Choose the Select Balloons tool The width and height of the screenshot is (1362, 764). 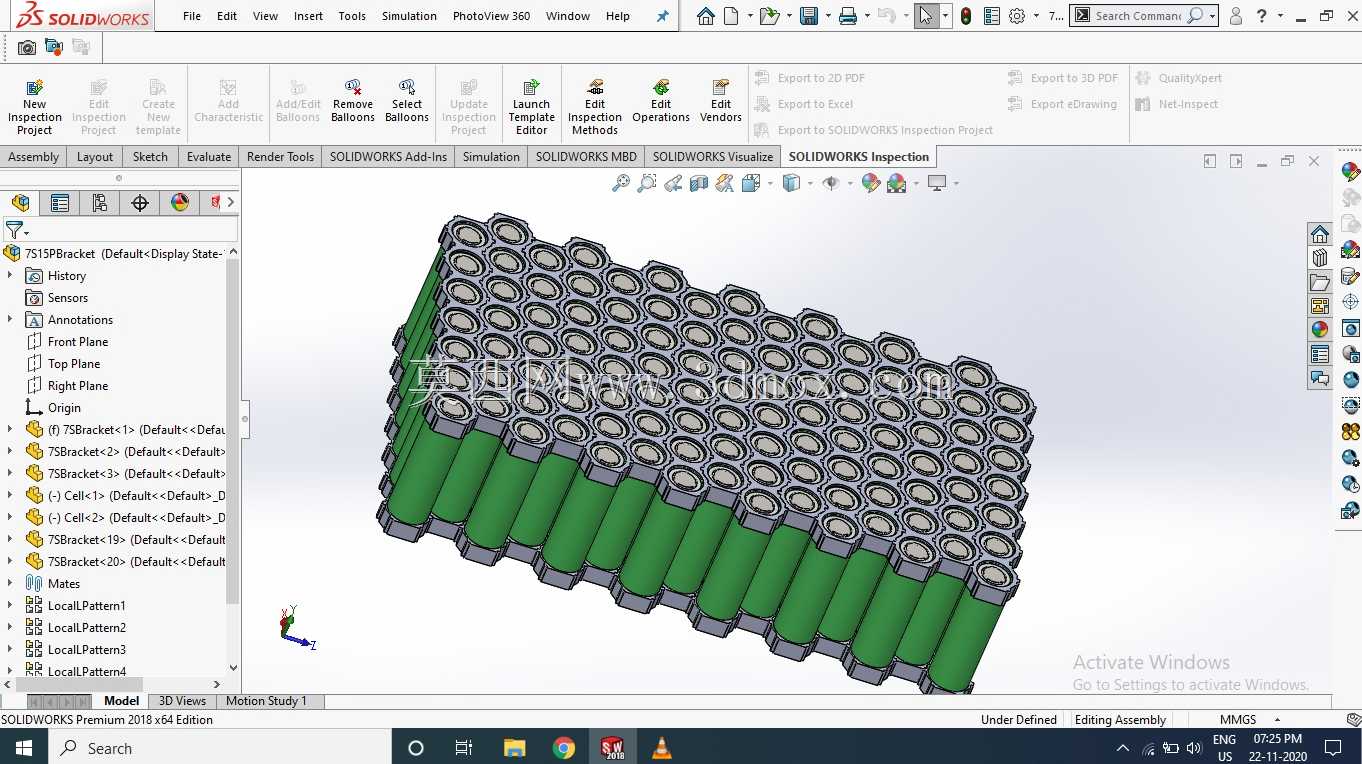[407, 101]
